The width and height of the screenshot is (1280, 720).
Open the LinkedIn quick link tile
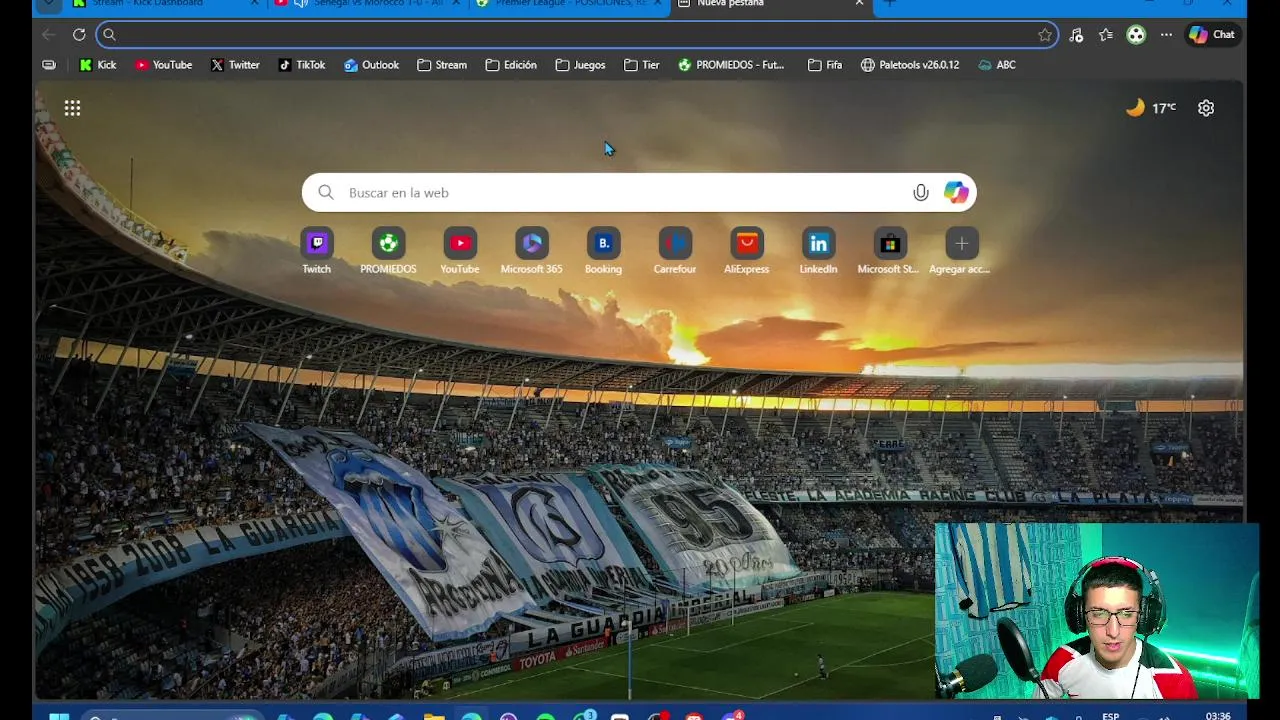[x=818, y=251]
